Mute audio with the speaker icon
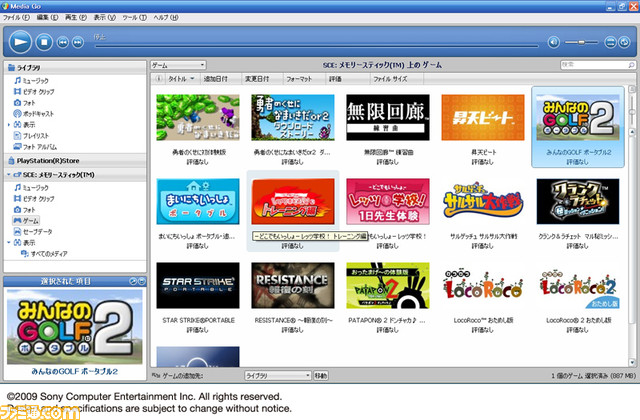This screenshot has height=420, width=640. (553, 42)
